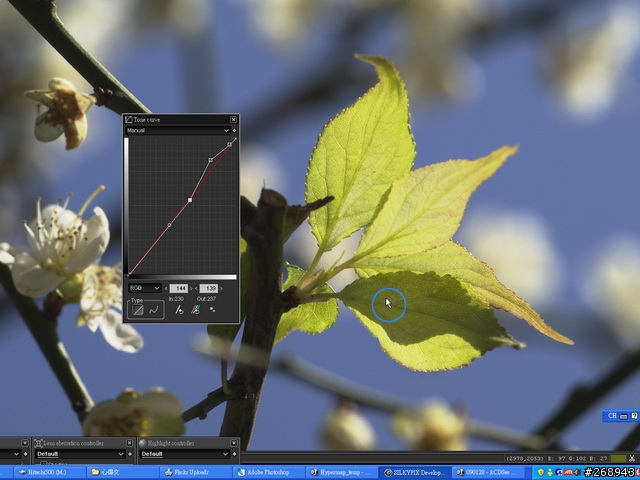Click the green messenger tray icon
The image size is (640, 480).
[550, 473]
